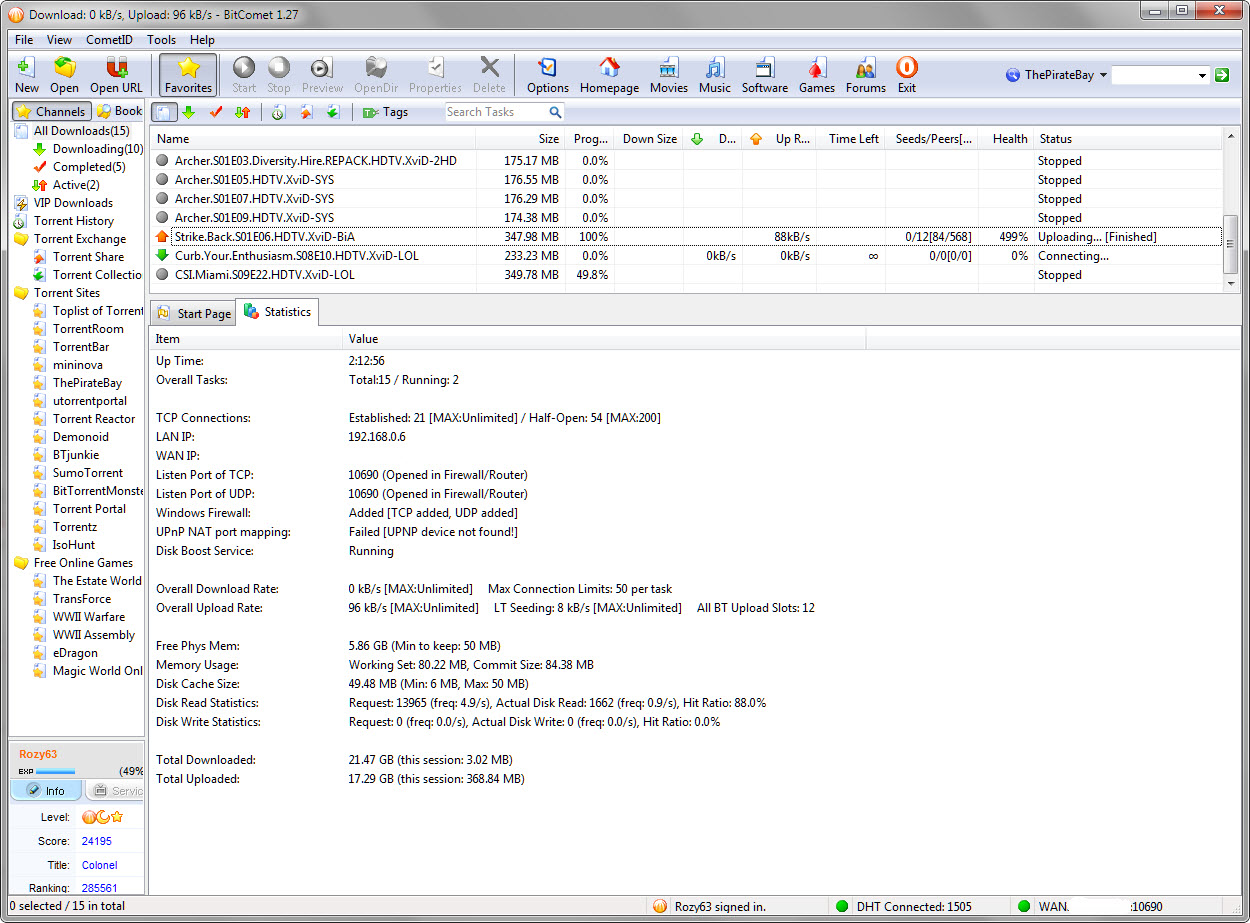The height and width of the screenshot is (923, 1250).
Task: Open the Movies channel
Action: (668, 75)
